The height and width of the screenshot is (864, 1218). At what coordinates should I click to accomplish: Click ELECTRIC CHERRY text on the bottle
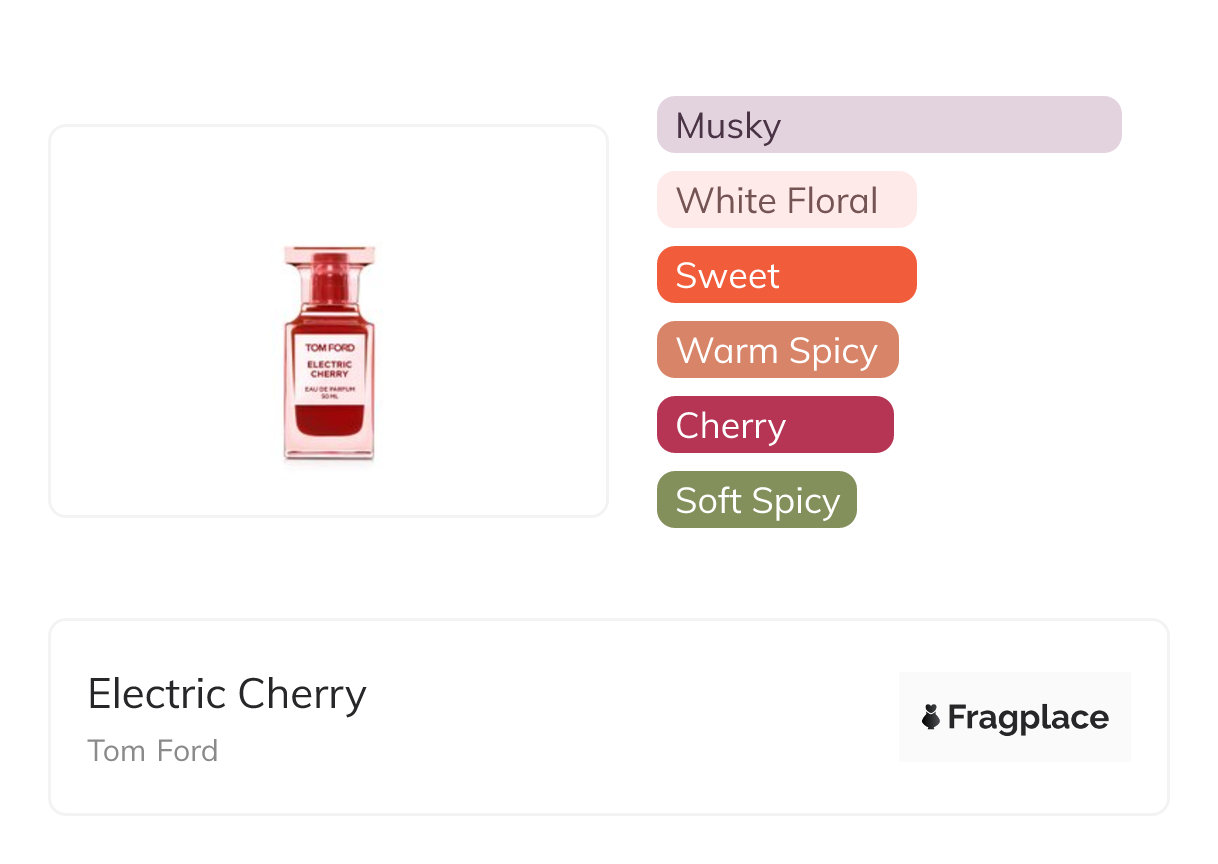[x=329, y=369]
